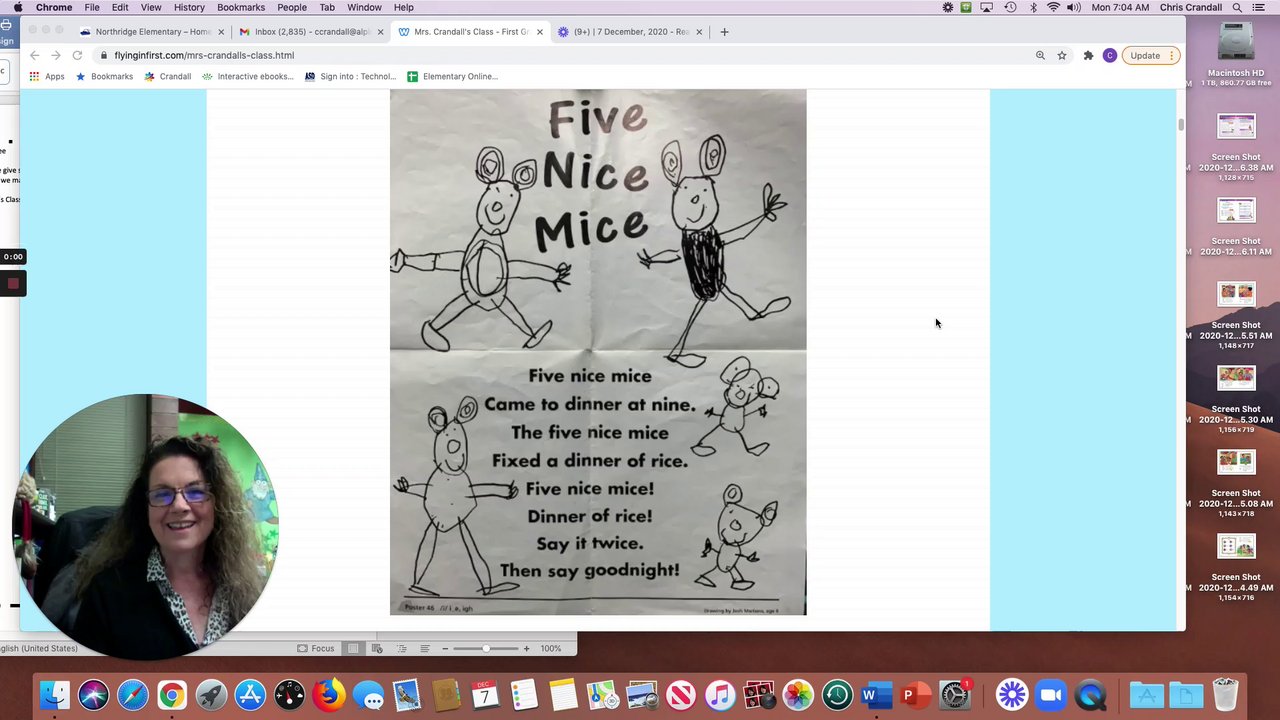Click the Wi-Fi status icon in menu bar
Screen dimensions: 1280x720
[x=1053, y=7]
